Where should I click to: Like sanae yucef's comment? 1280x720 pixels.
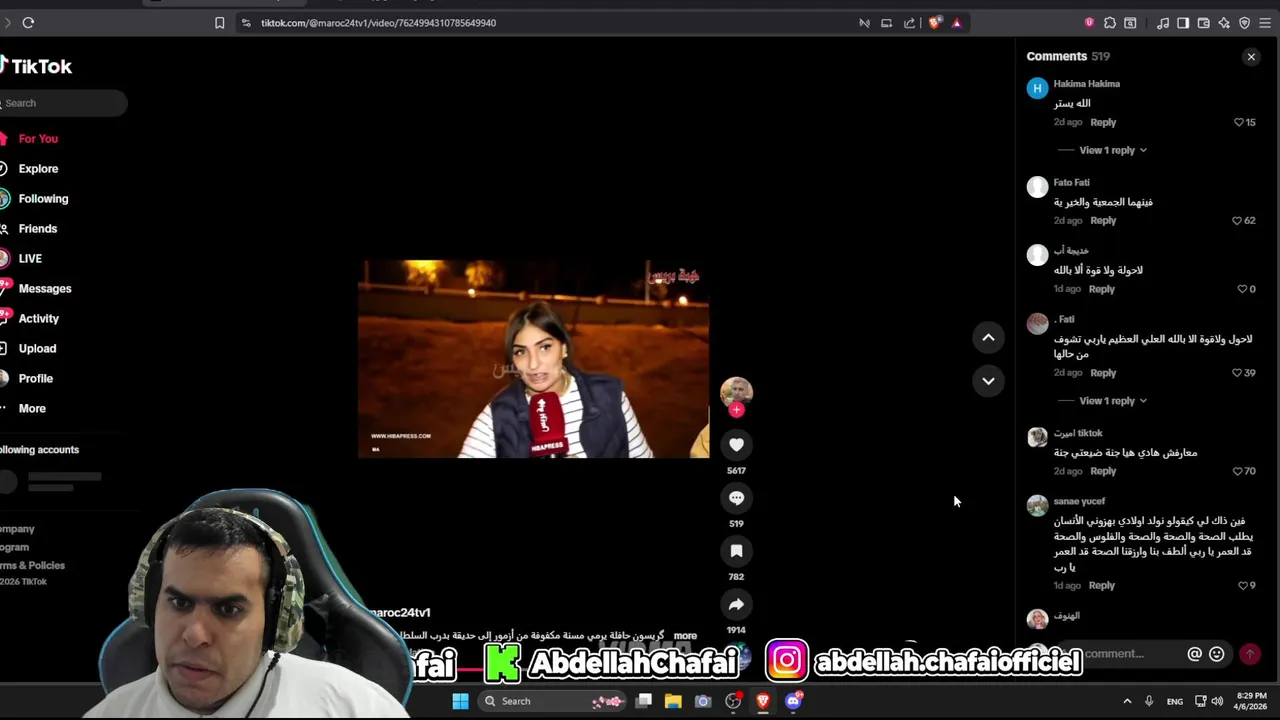(x=1243, y=586)
